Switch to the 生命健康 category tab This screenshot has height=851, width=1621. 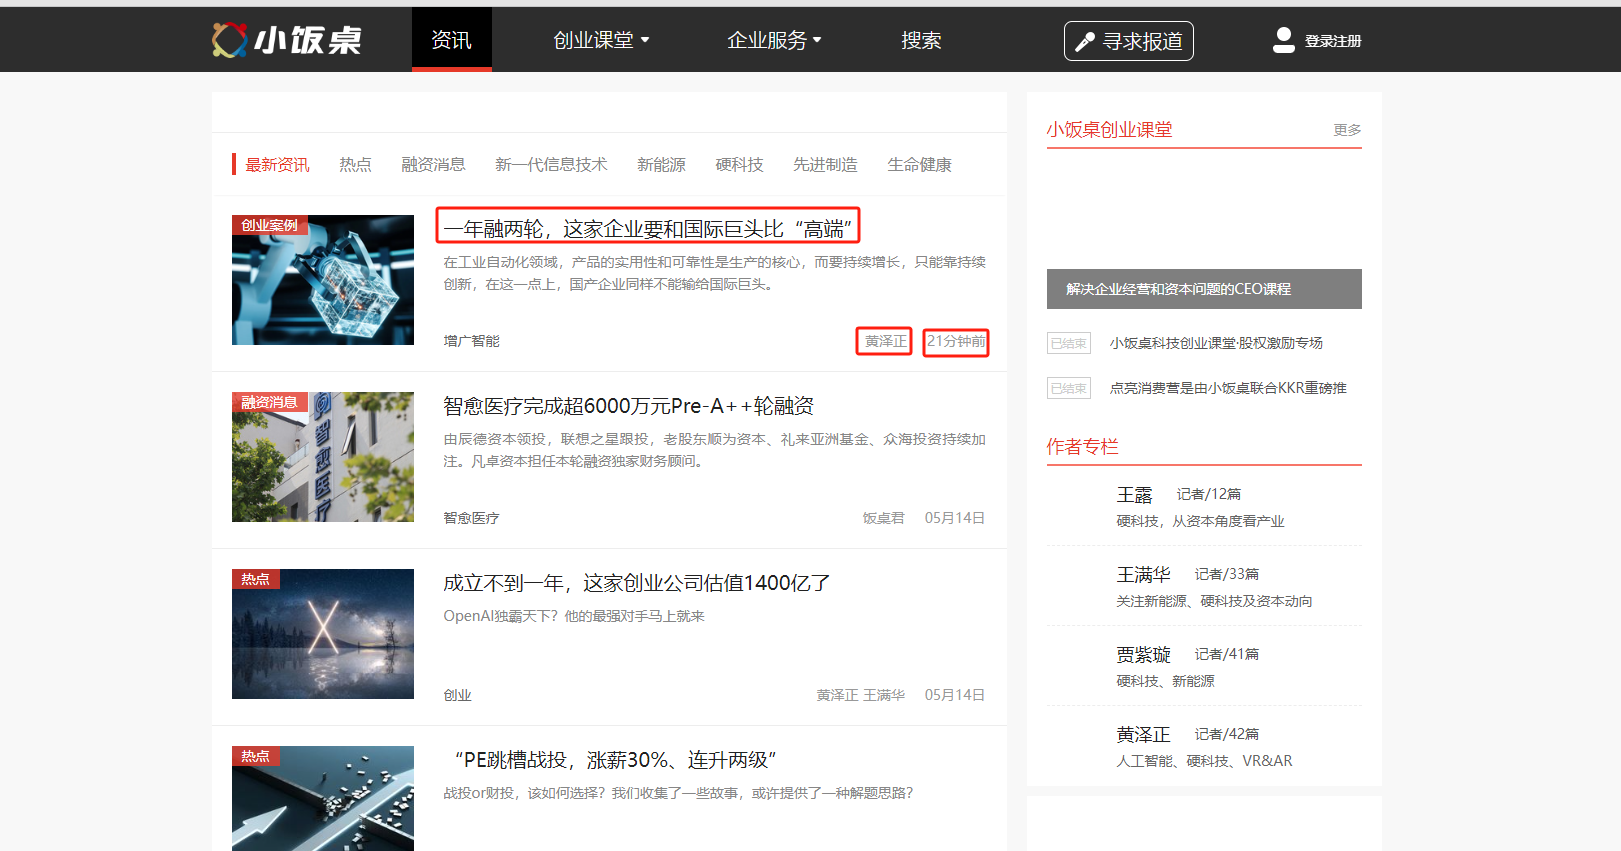919,164
